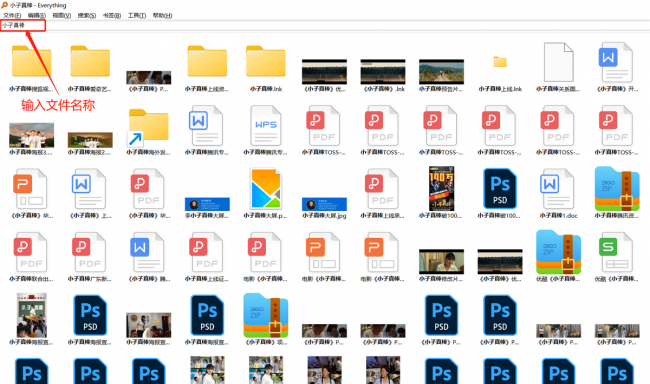Select the Word document 小子真棒腾讯专...
Screen dimensions: 650x384
coord(205,125)
